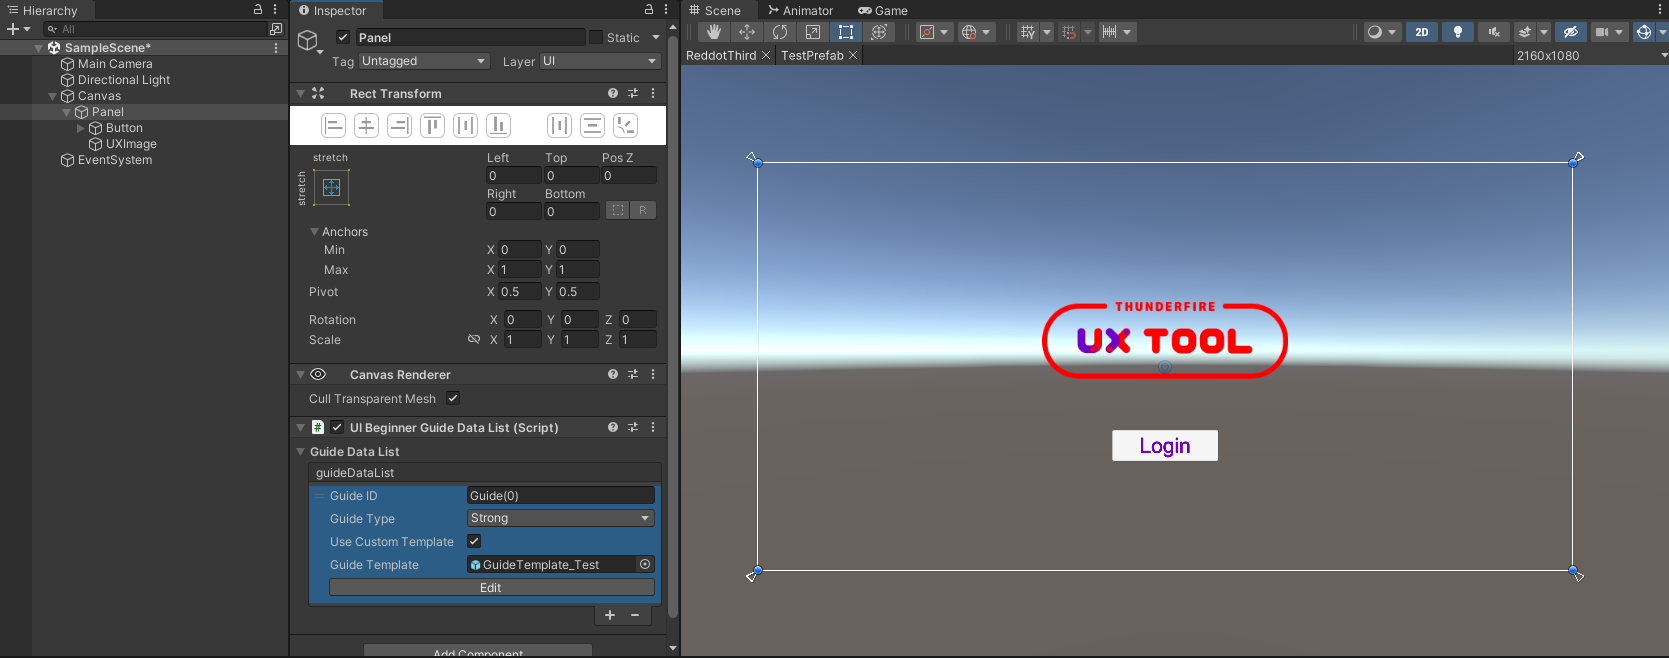Viewport: 1669px width, 658px height.
Task: Open the Static options dropdown arrow
Action: (x=656, y=37)
